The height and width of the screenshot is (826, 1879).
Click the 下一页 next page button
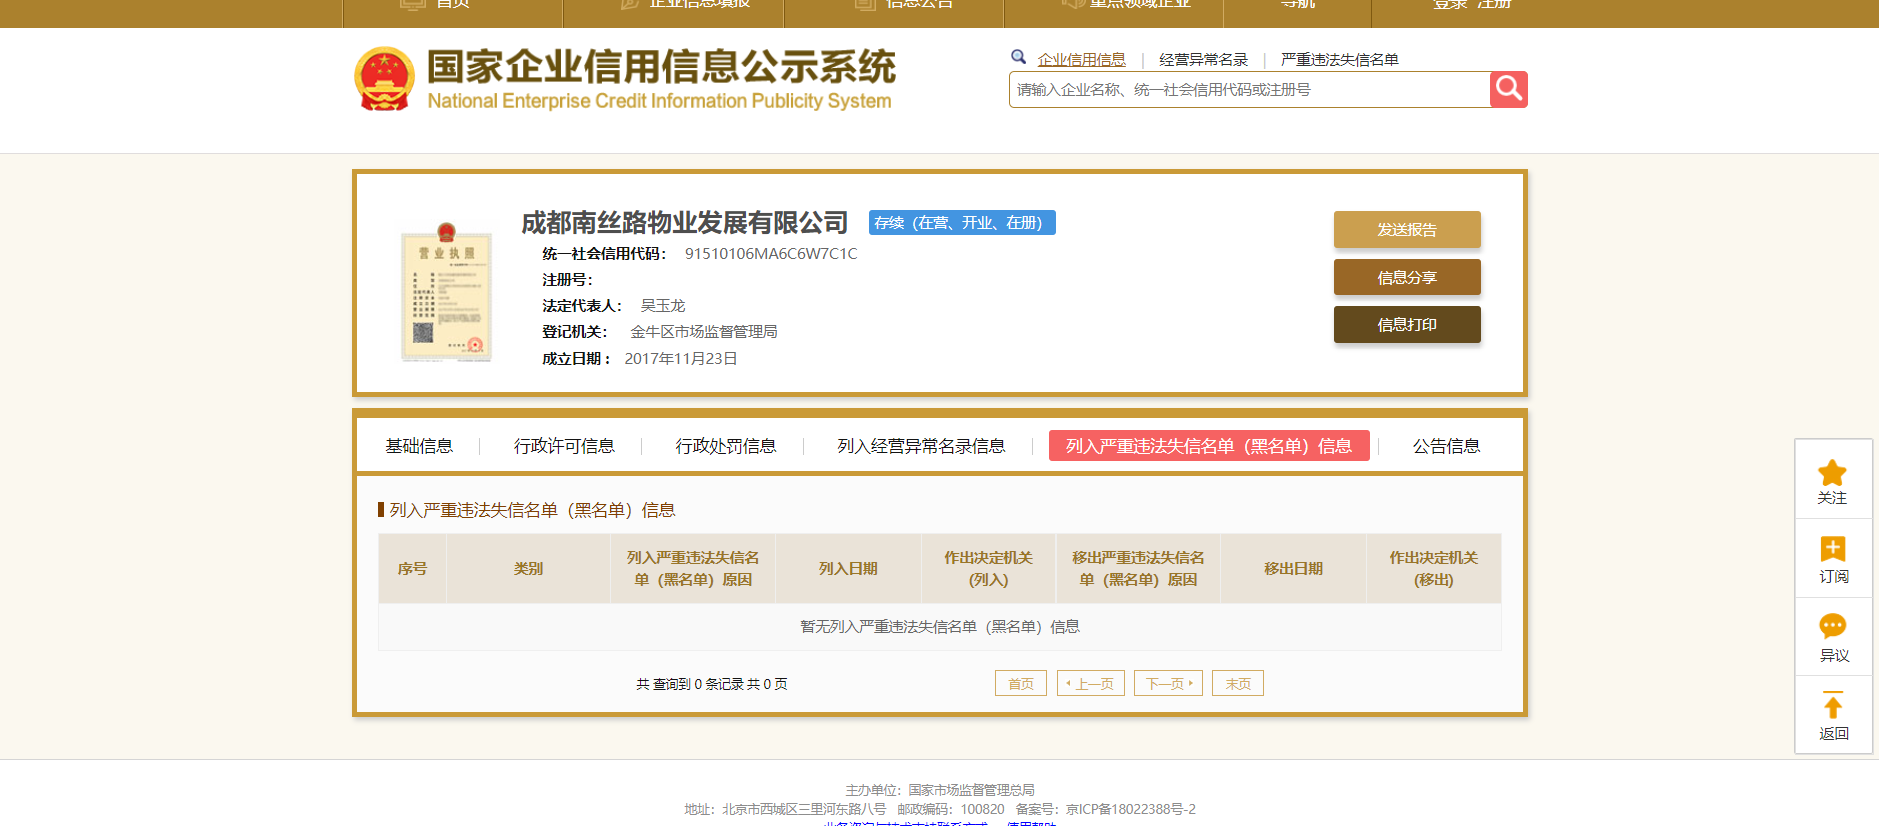click(1168, 683)
